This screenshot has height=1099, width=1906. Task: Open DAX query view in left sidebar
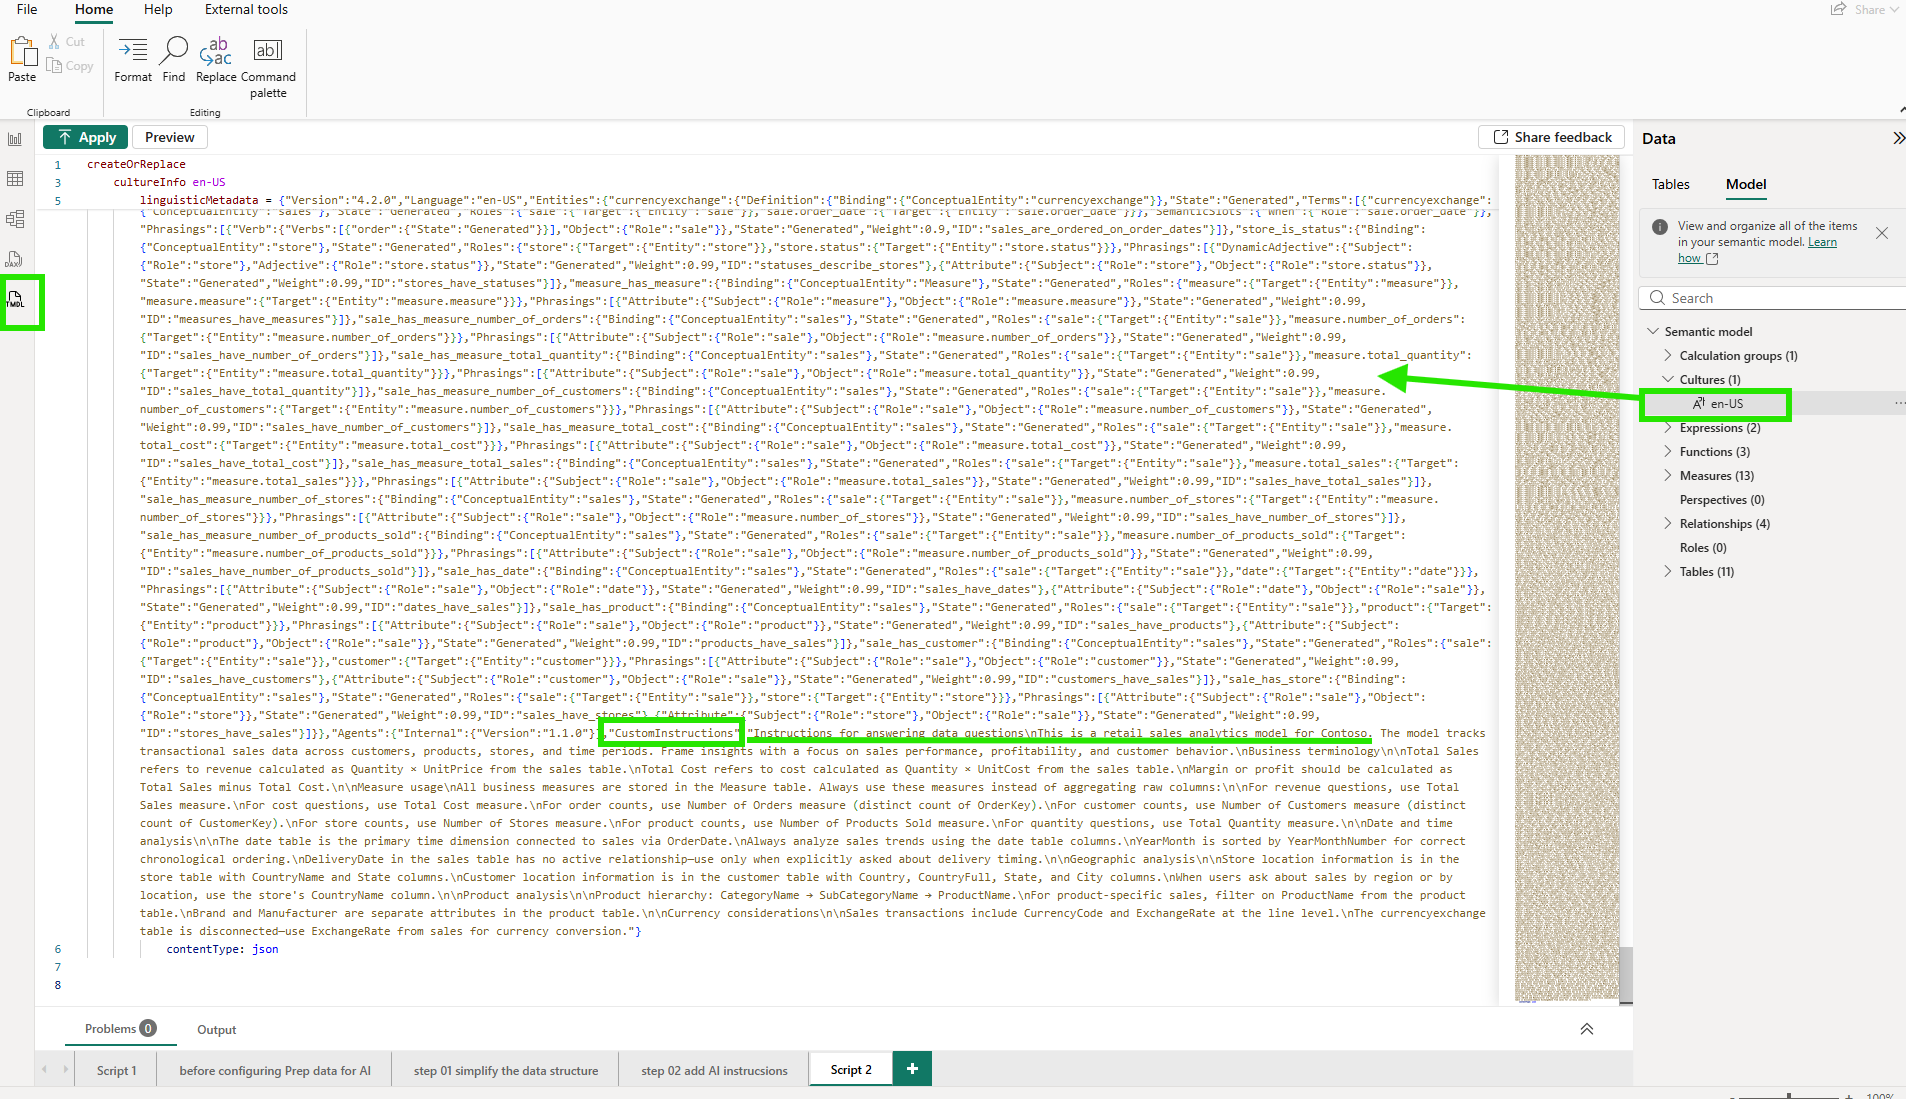[x=15, y=260]
